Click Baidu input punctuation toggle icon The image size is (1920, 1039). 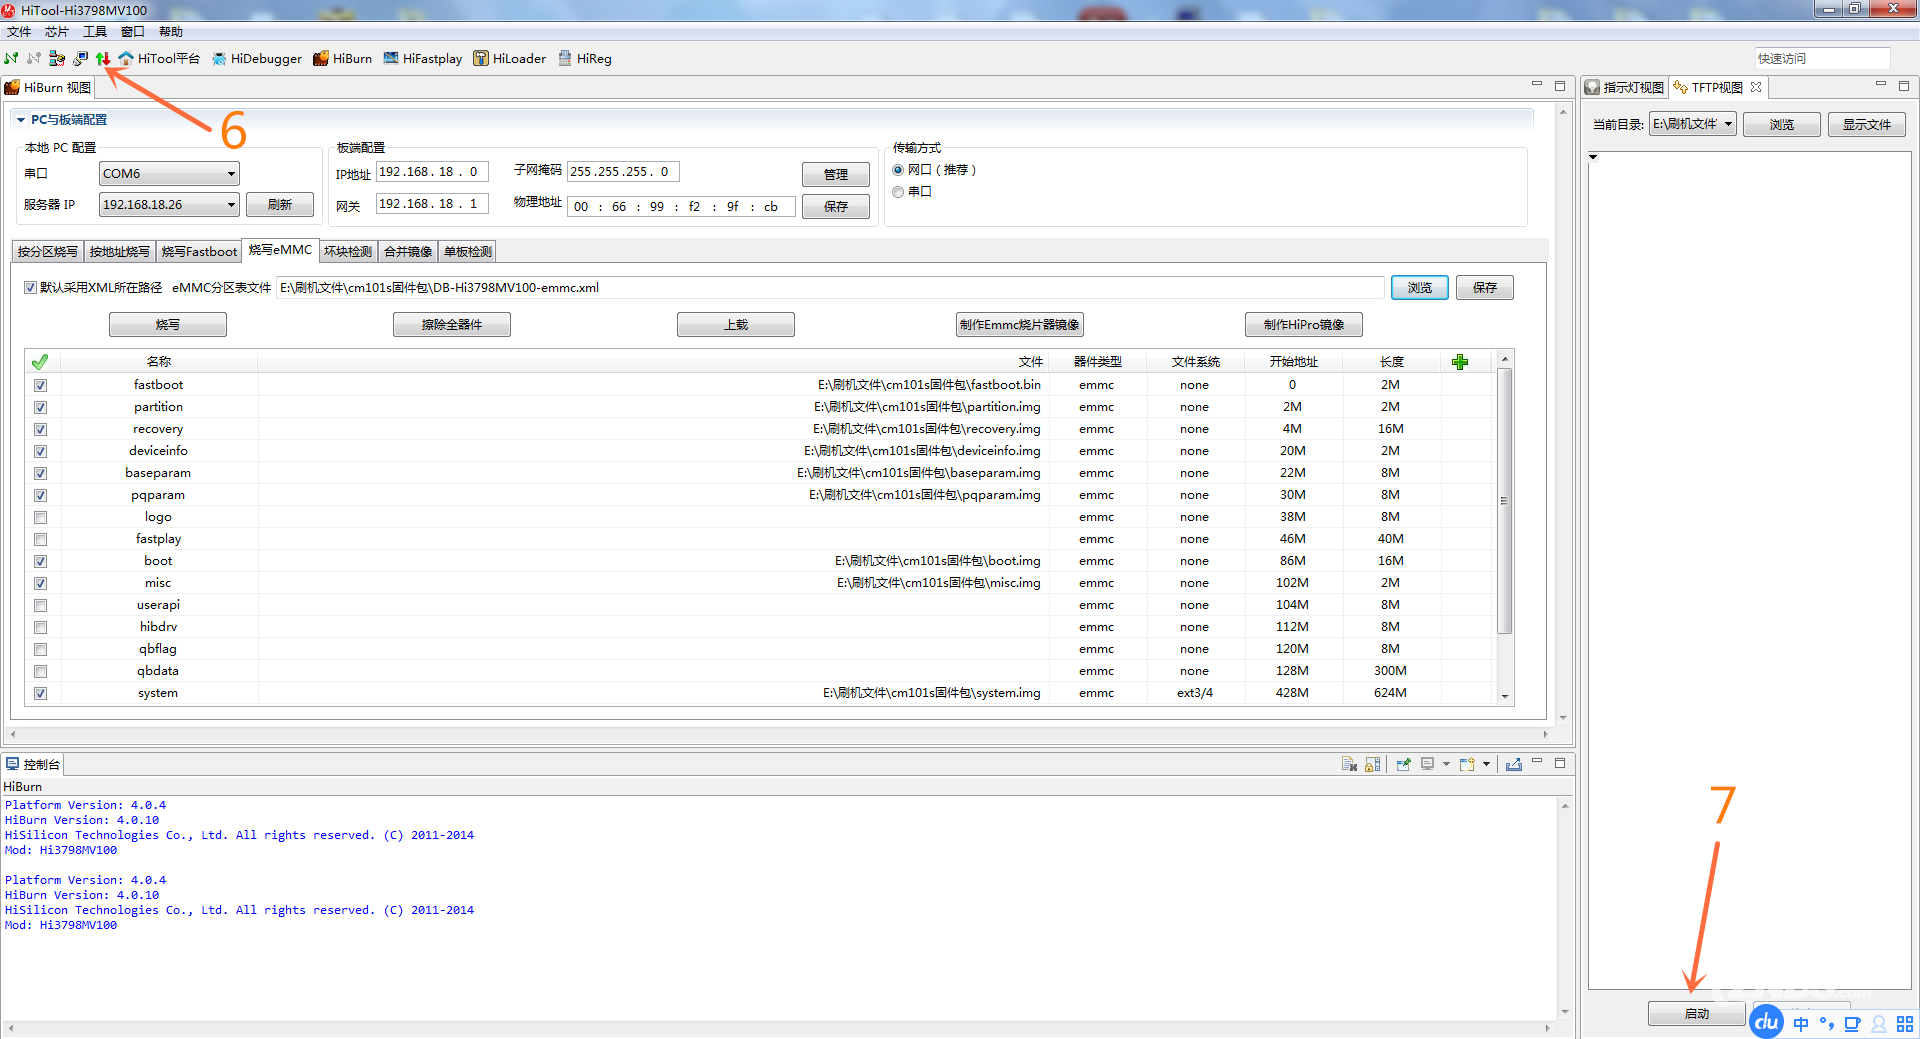(1827, 1024)
